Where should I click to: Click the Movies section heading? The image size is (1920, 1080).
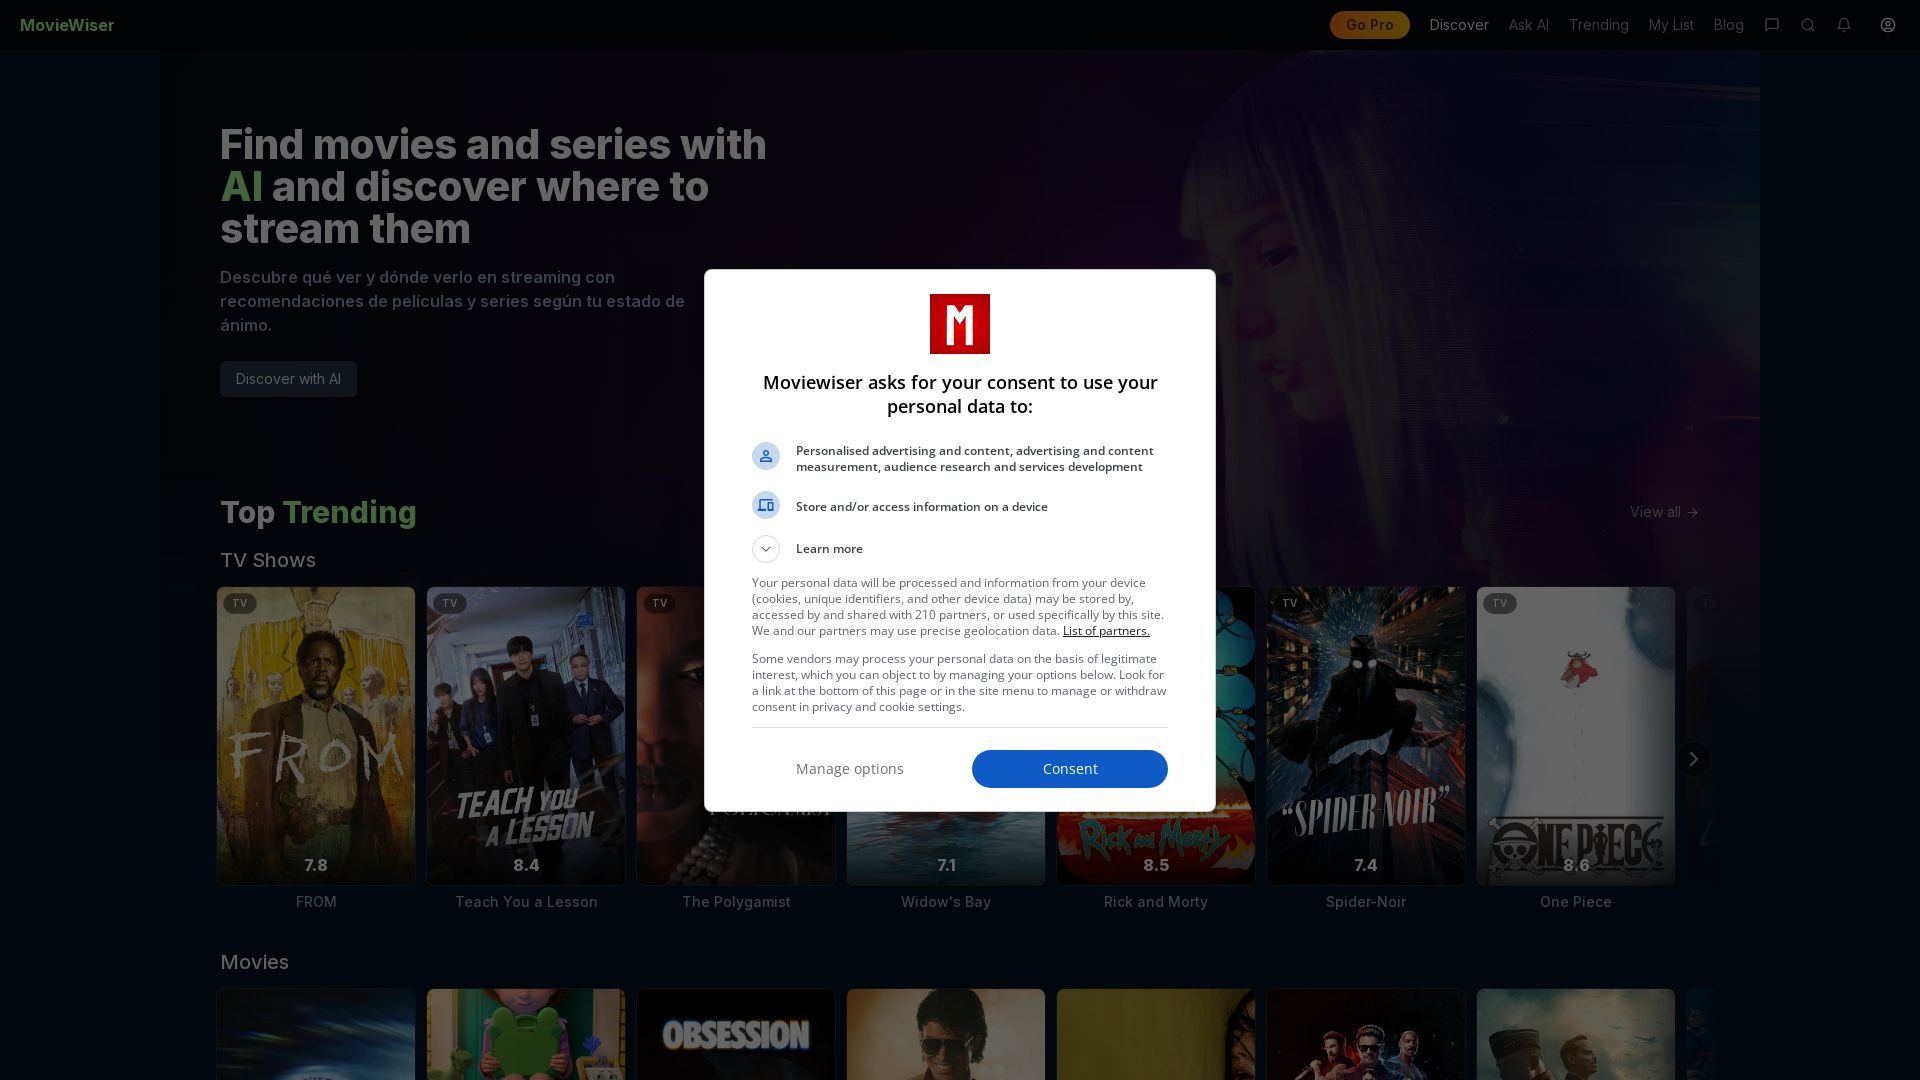pos(254,962)
